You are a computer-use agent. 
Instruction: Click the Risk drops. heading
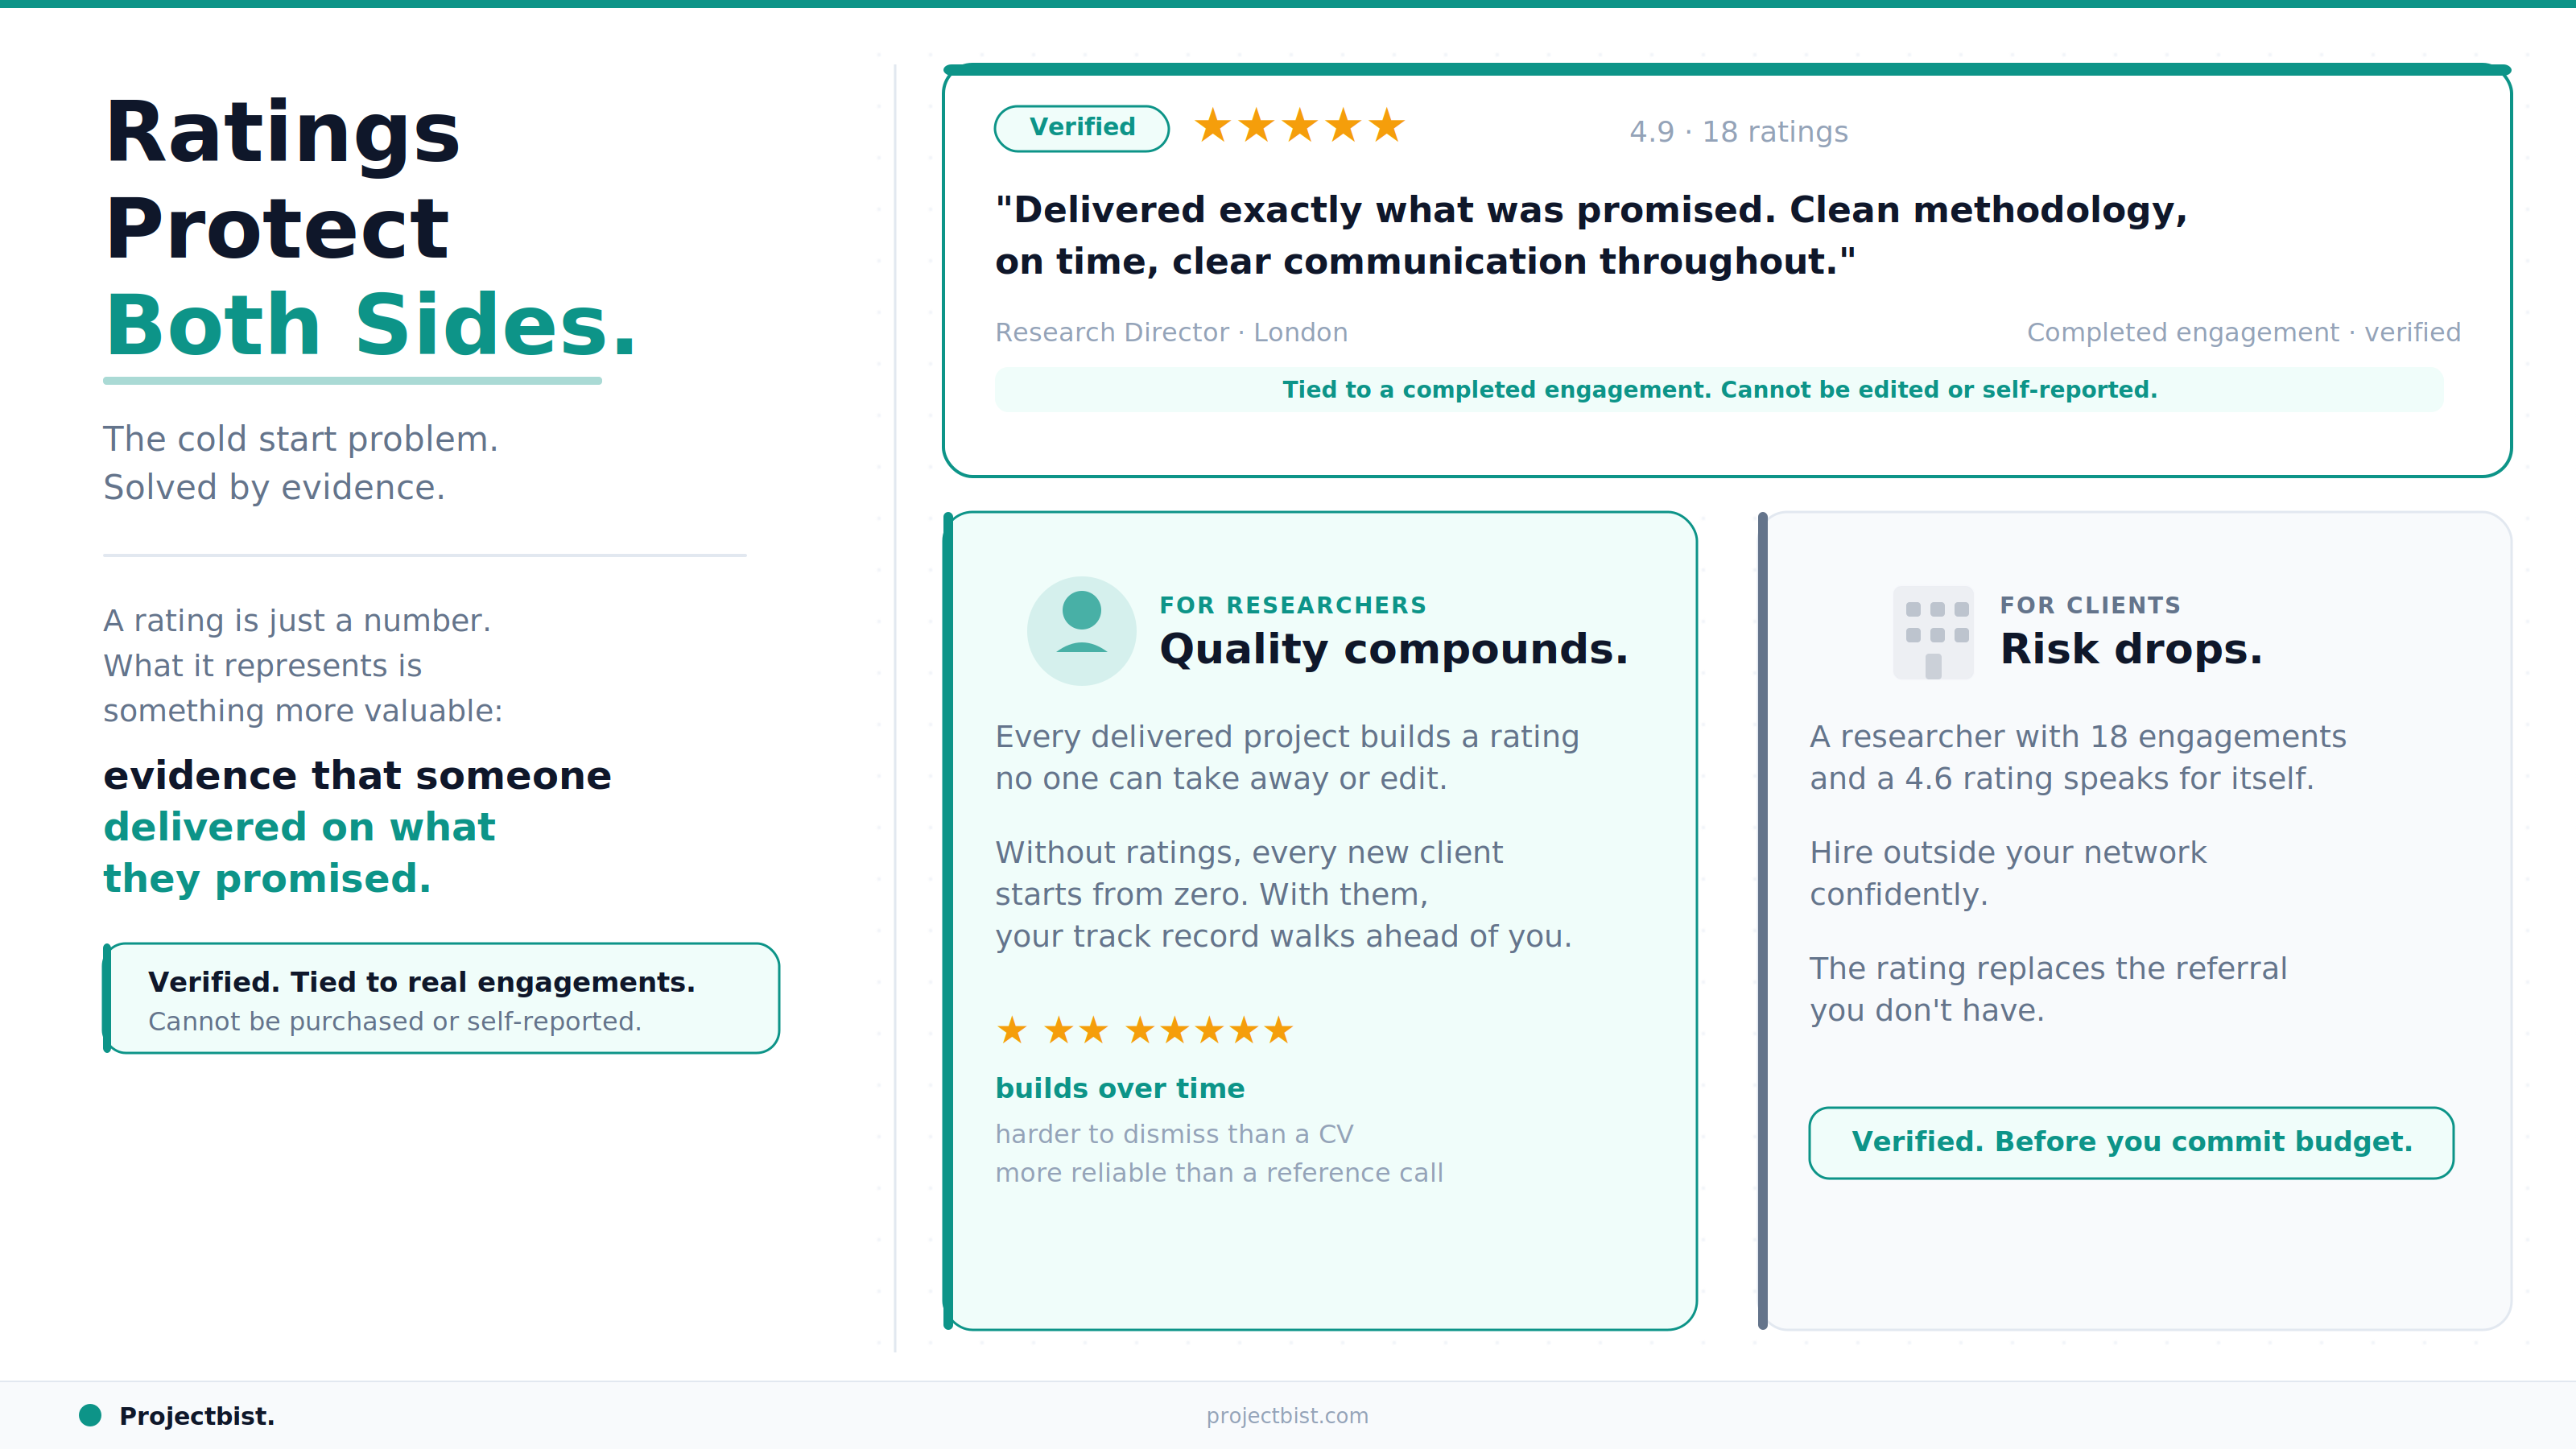tap(2130, 649)
